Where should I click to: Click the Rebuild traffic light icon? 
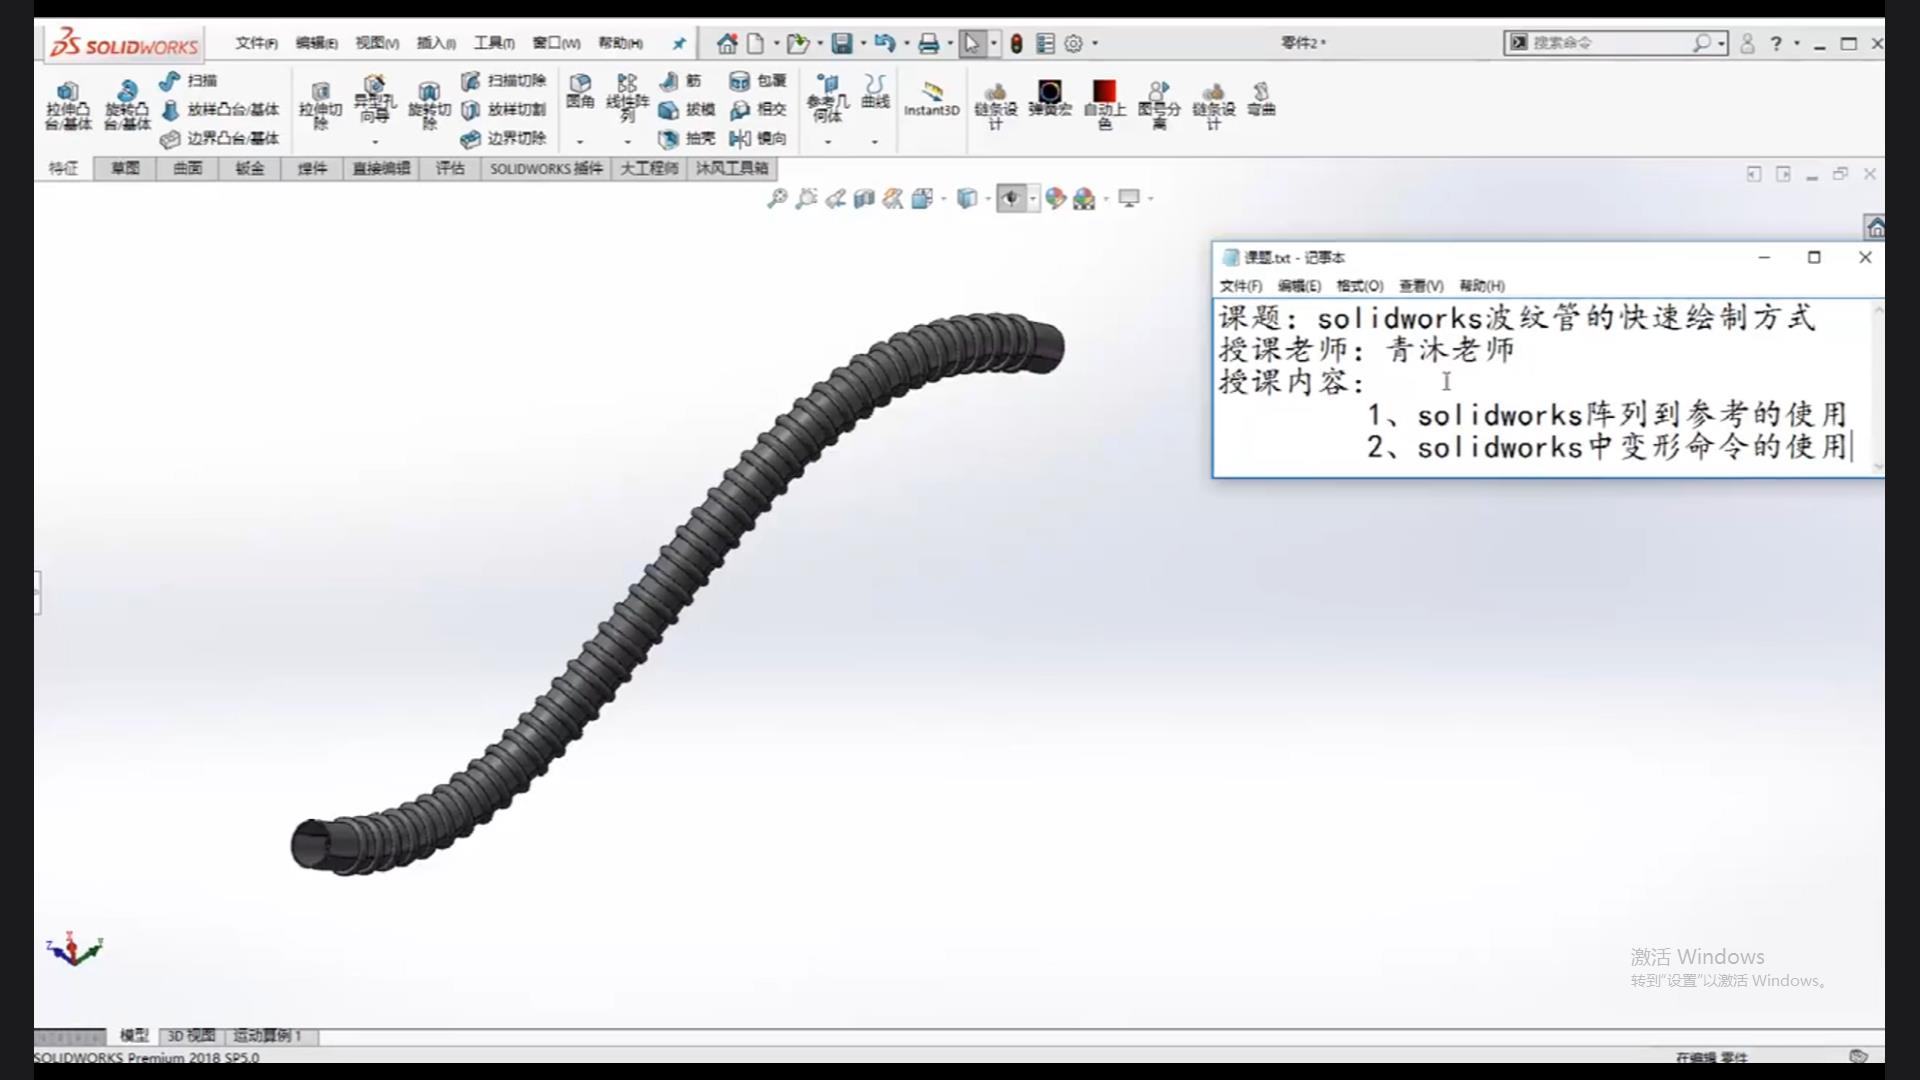(1016, 43)
